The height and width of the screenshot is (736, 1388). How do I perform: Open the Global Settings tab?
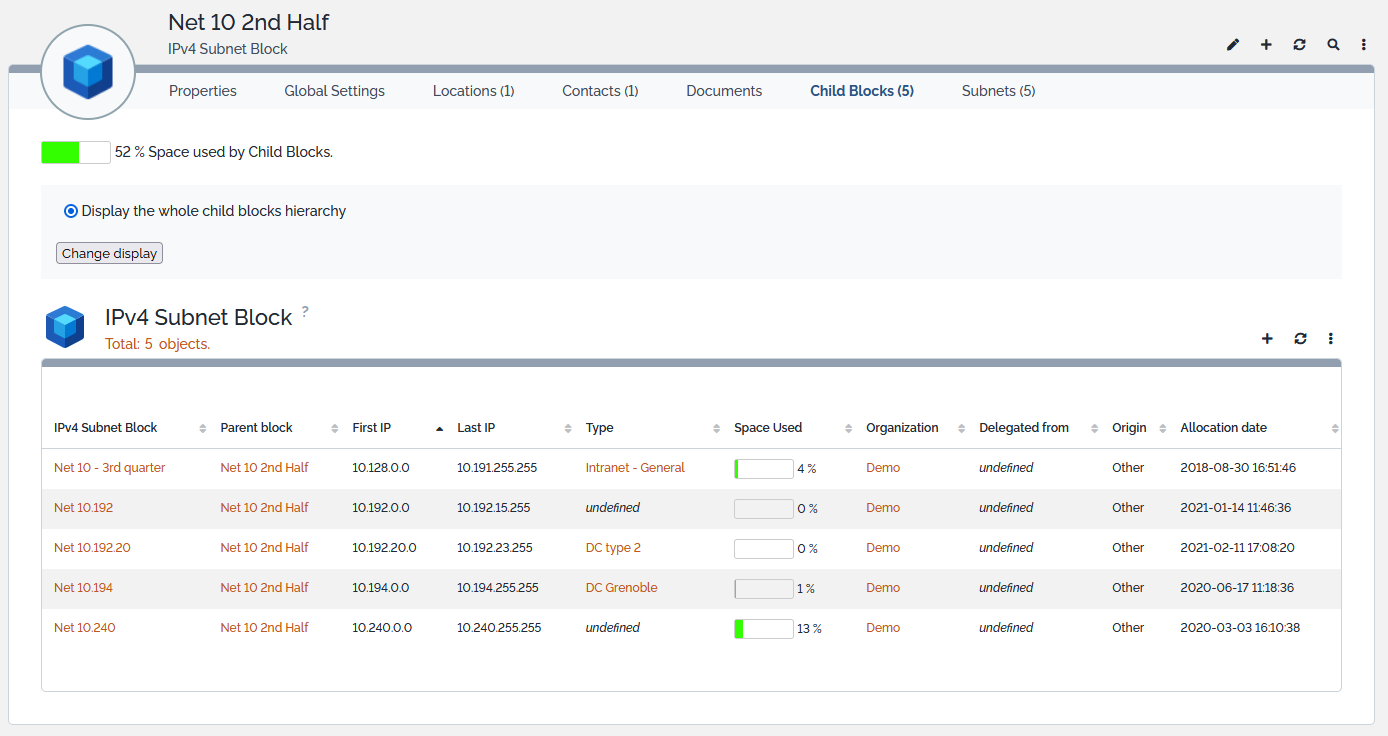click(x=334, y=91)
